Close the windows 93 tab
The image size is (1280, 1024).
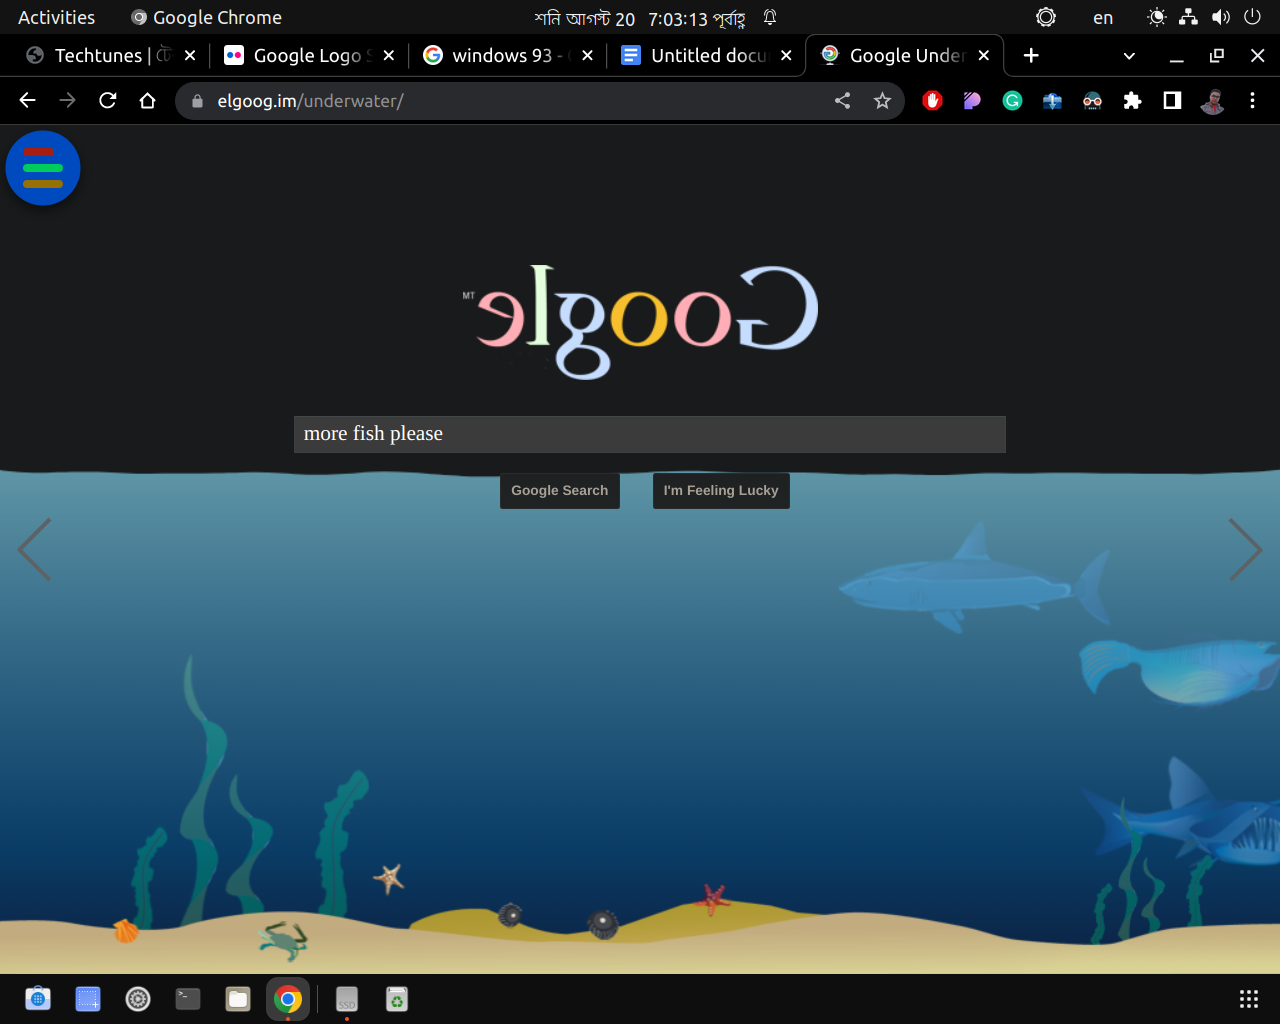(587, 55)
